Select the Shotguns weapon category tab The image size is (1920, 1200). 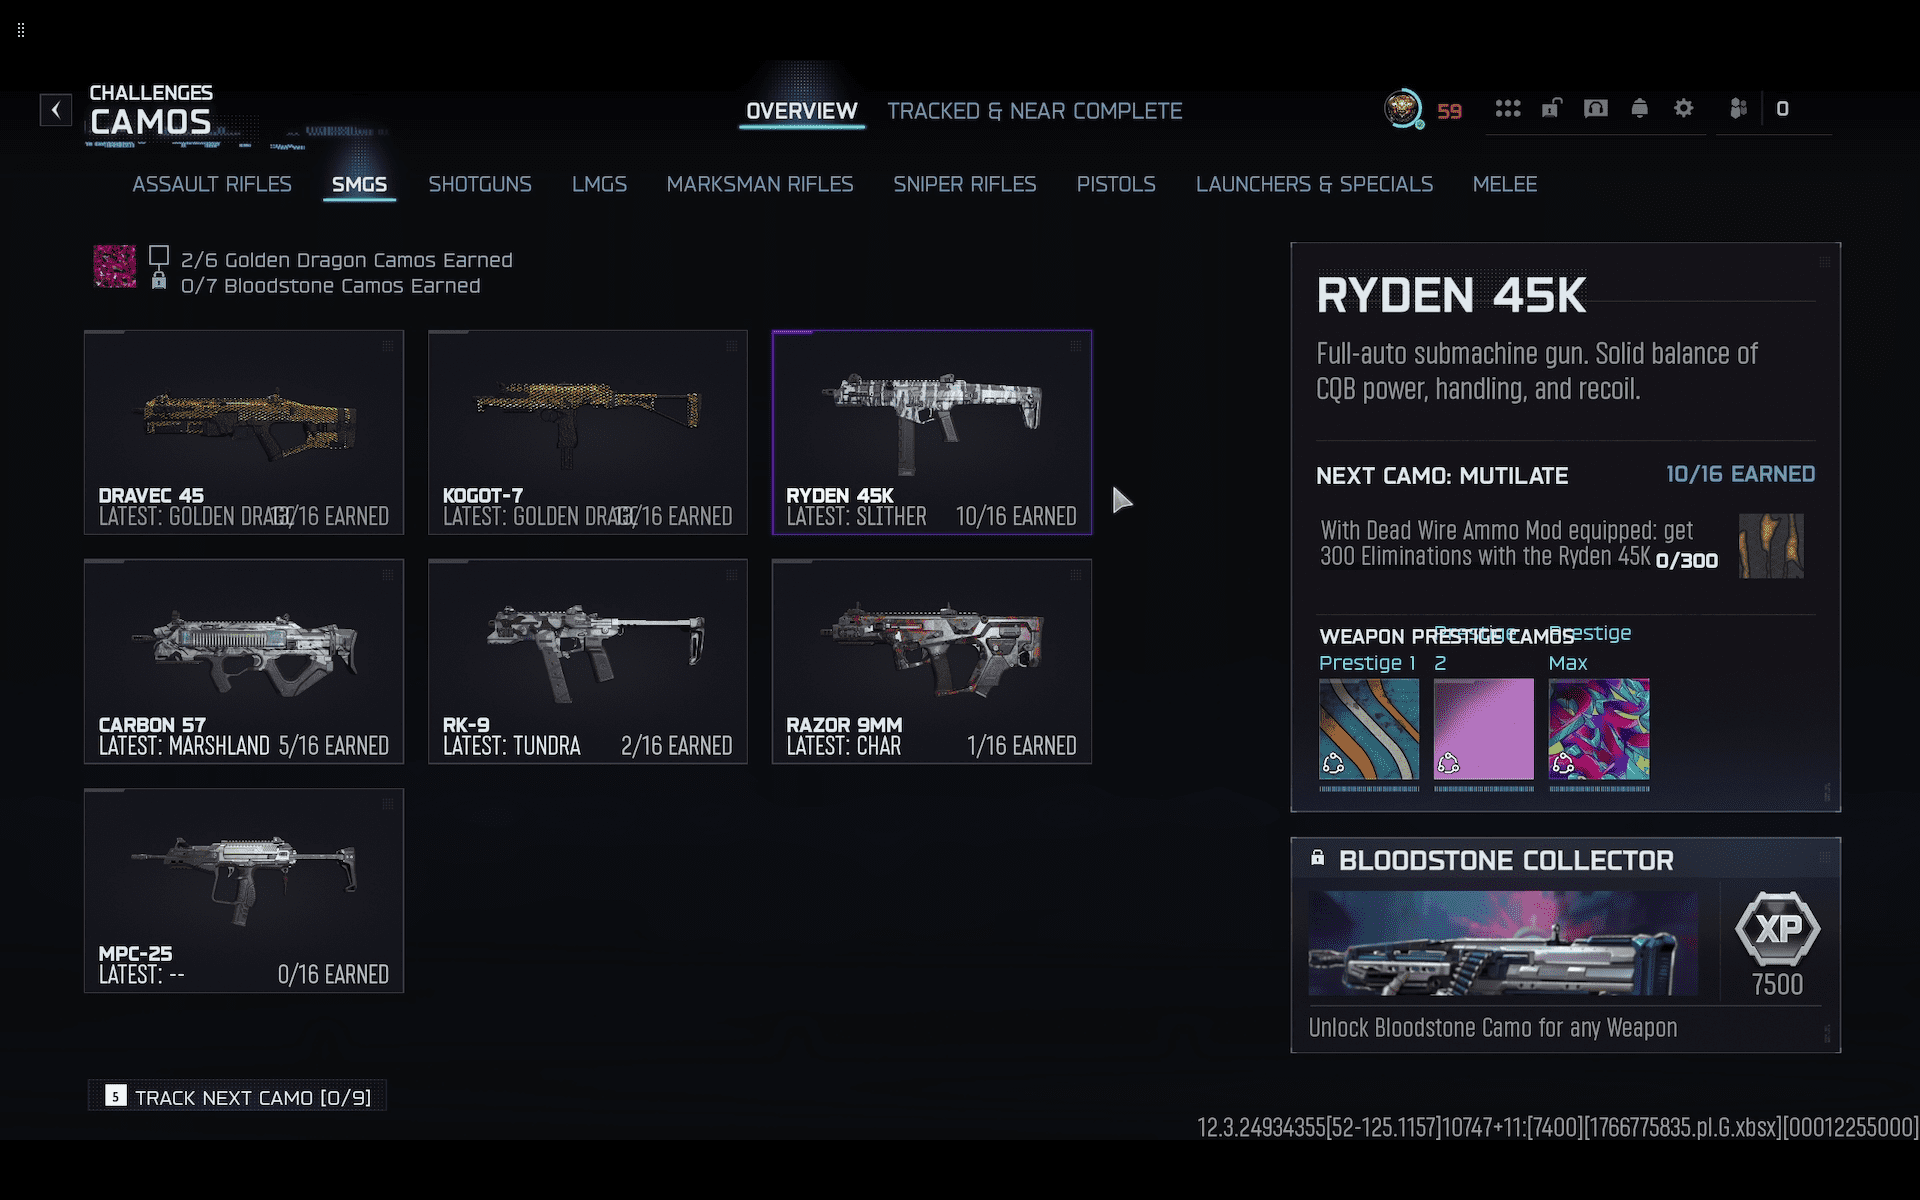(x=479, y=184)
